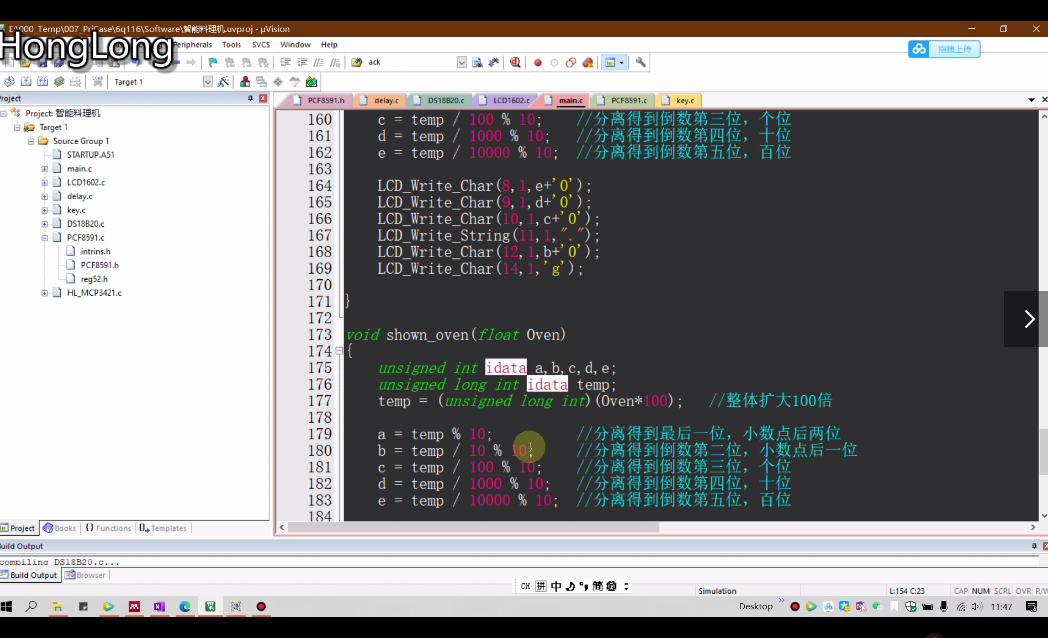Open the Pack Installer icon
The width and height of the screenshot is (1048, 638).
pos(311,82)
